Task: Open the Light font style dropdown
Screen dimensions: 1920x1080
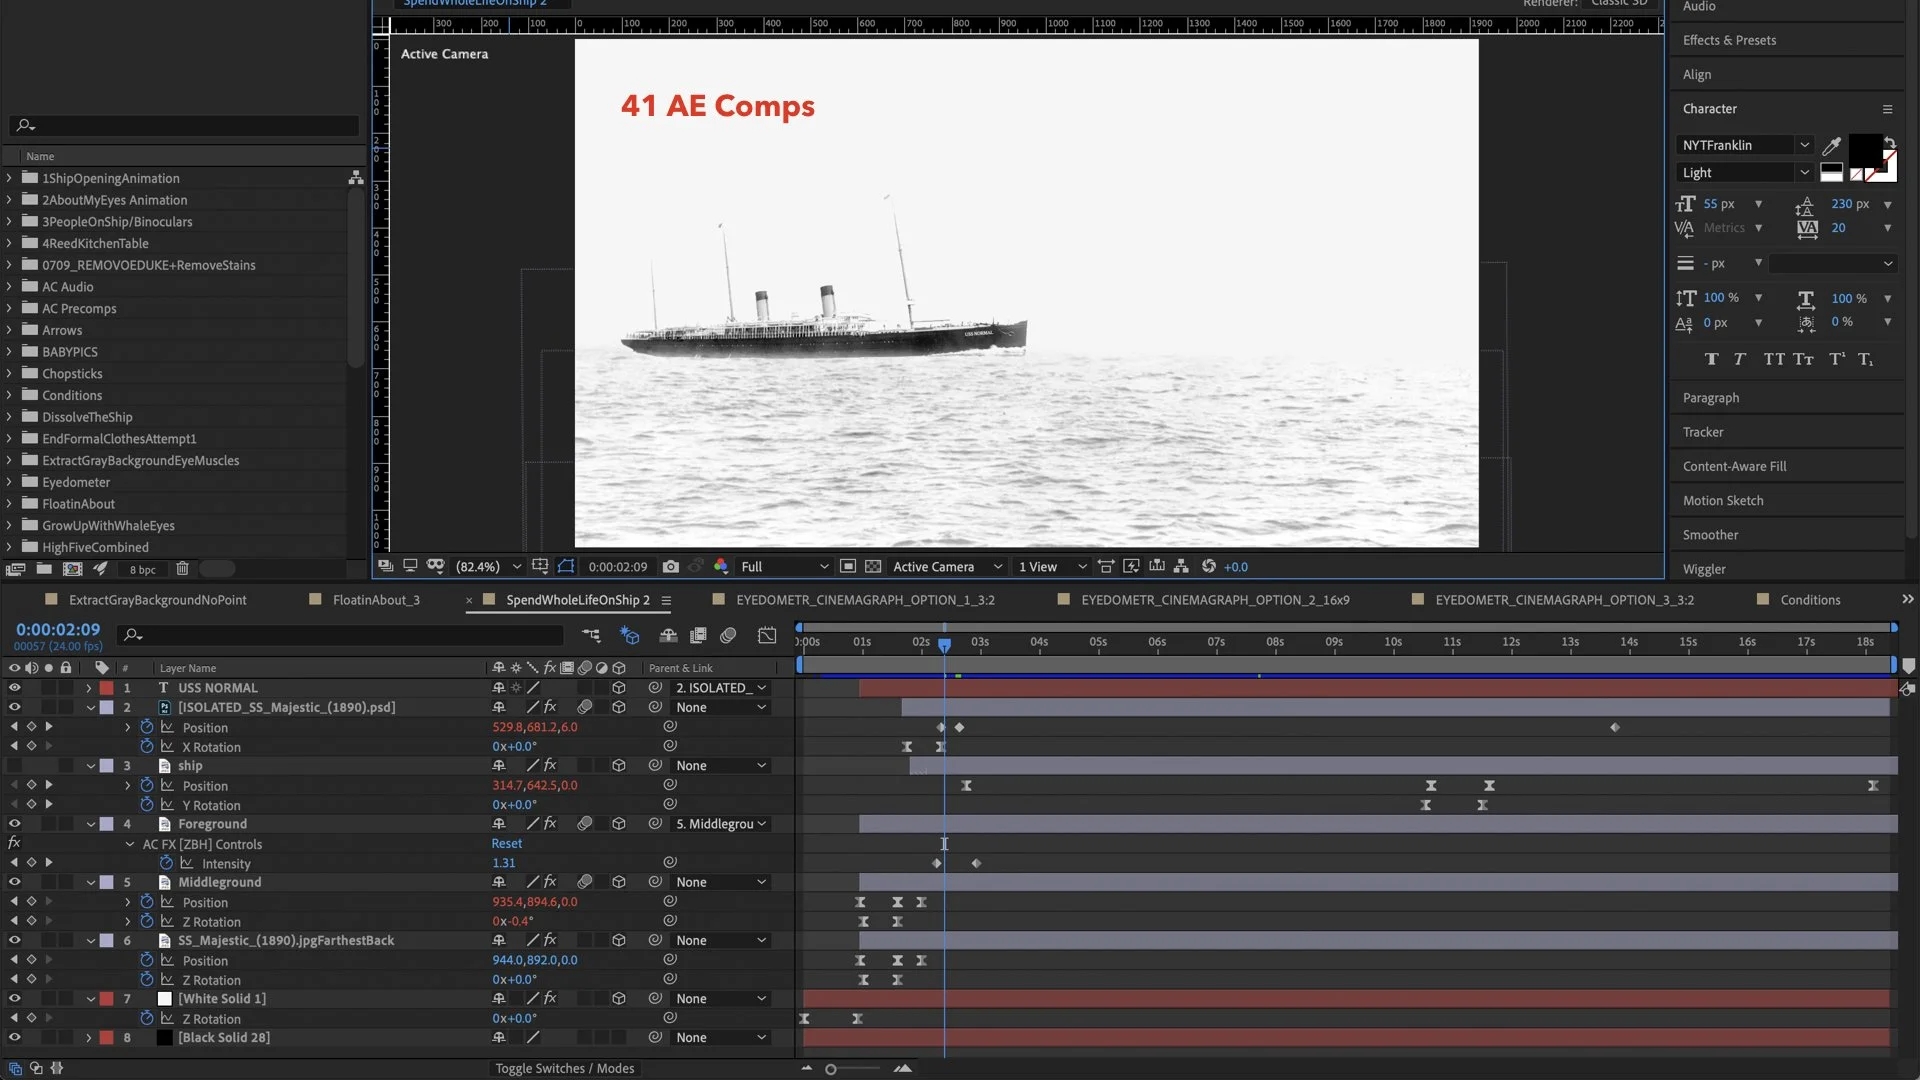Action: (x=1745, y=173)
